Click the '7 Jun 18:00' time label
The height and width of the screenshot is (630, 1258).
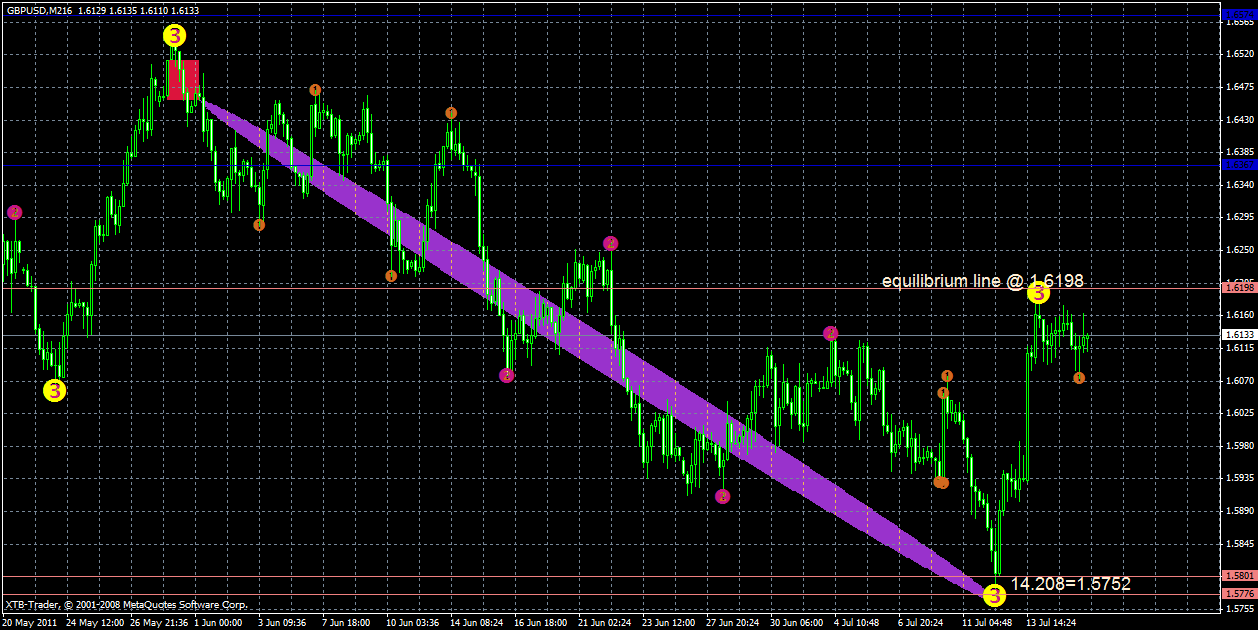tap(346, 622)
